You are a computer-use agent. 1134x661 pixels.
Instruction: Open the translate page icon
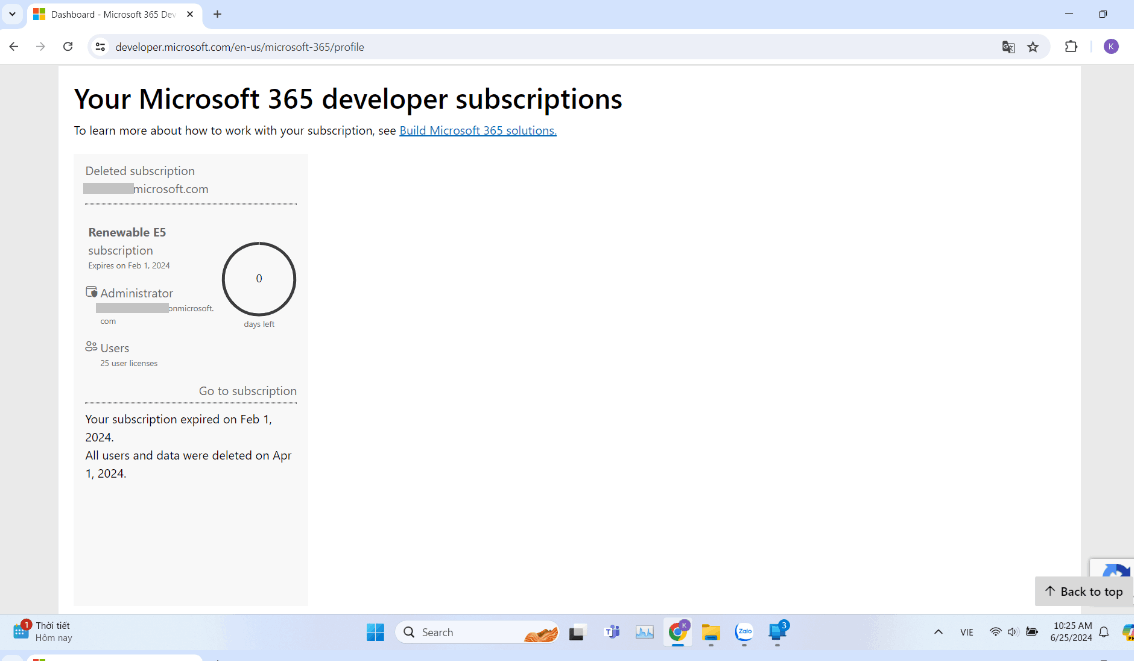pyautogui.click(x=1008, y=47)
